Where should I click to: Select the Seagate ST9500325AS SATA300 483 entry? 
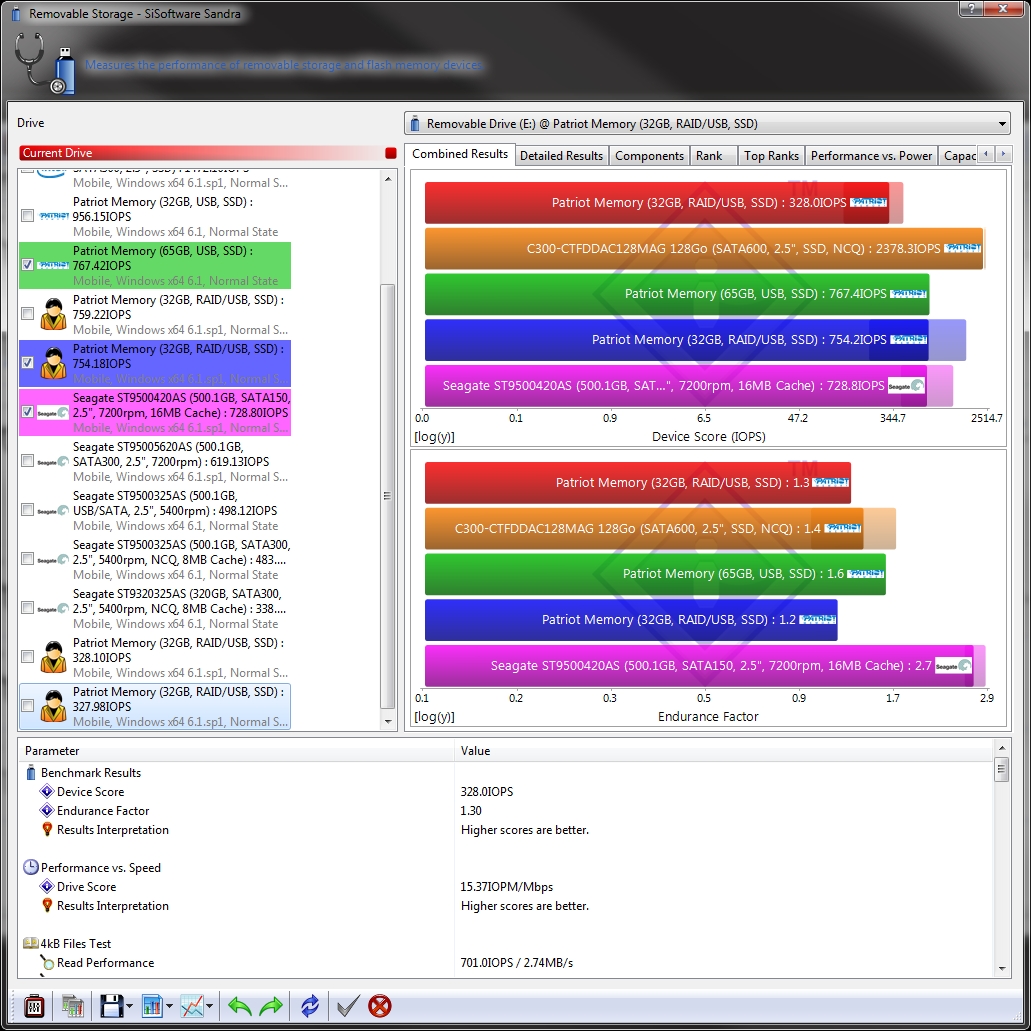coord(155,560)
